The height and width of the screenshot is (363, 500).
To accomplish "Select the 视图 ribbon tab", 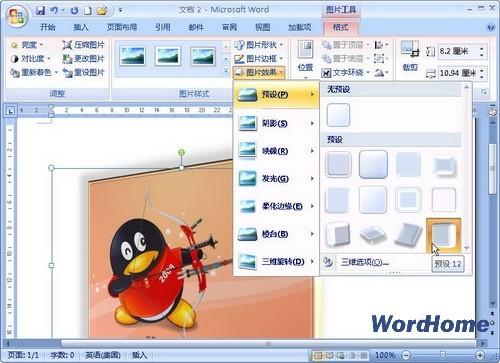I will 262,27.
